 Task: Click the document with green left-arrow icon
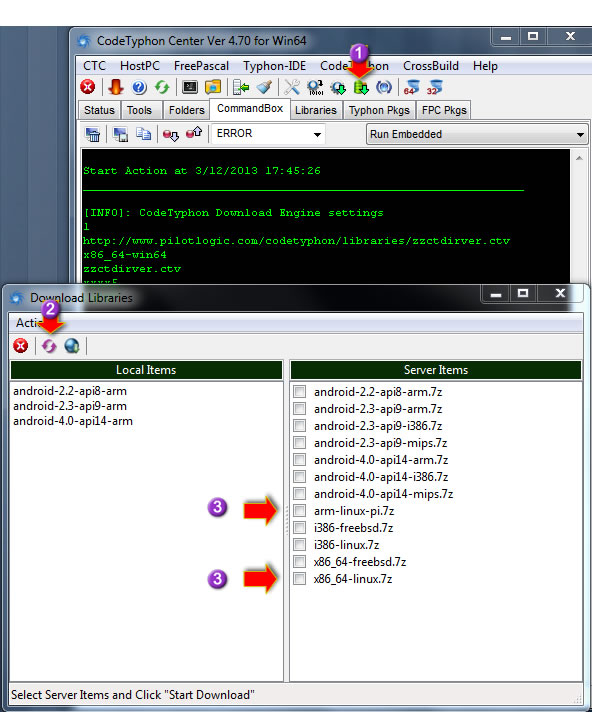(x=241, y=87)
